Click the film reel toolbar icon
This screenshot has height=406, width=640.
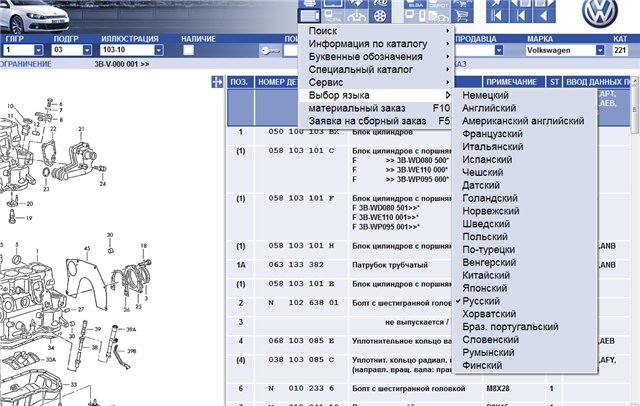click(x=380, y=16)
